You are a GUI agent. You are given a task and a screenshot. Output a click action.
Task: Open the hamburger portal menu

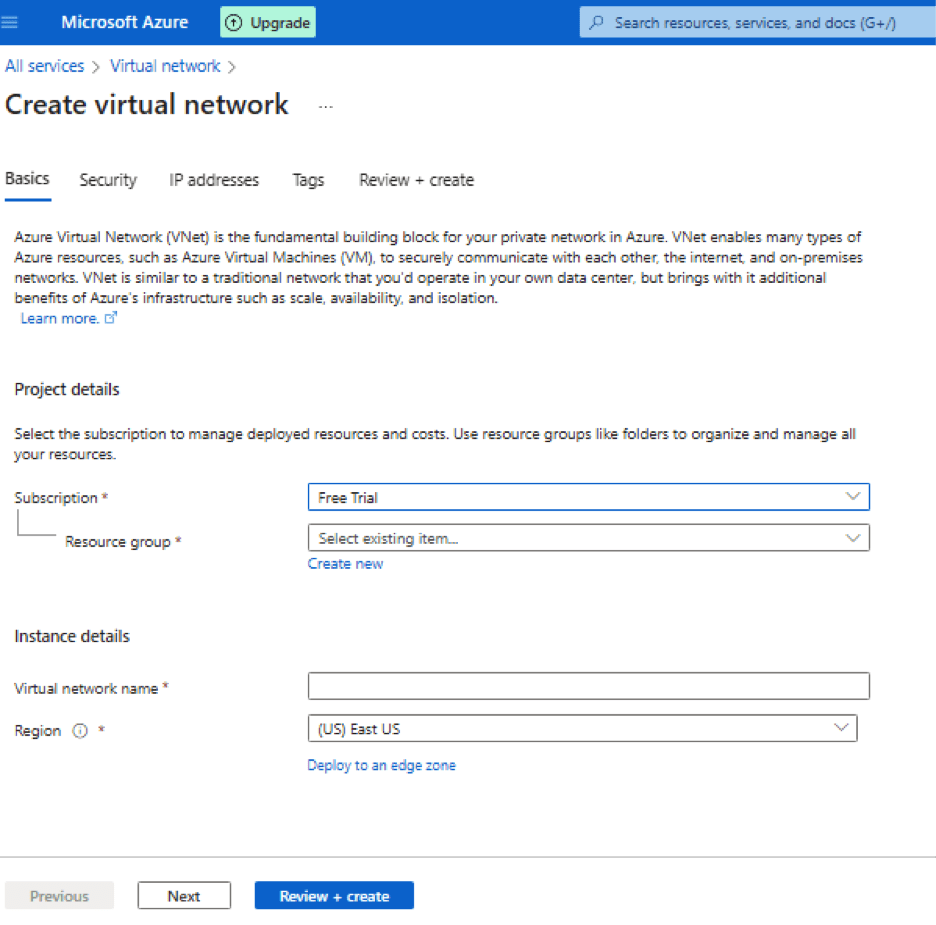coord(10,22)
